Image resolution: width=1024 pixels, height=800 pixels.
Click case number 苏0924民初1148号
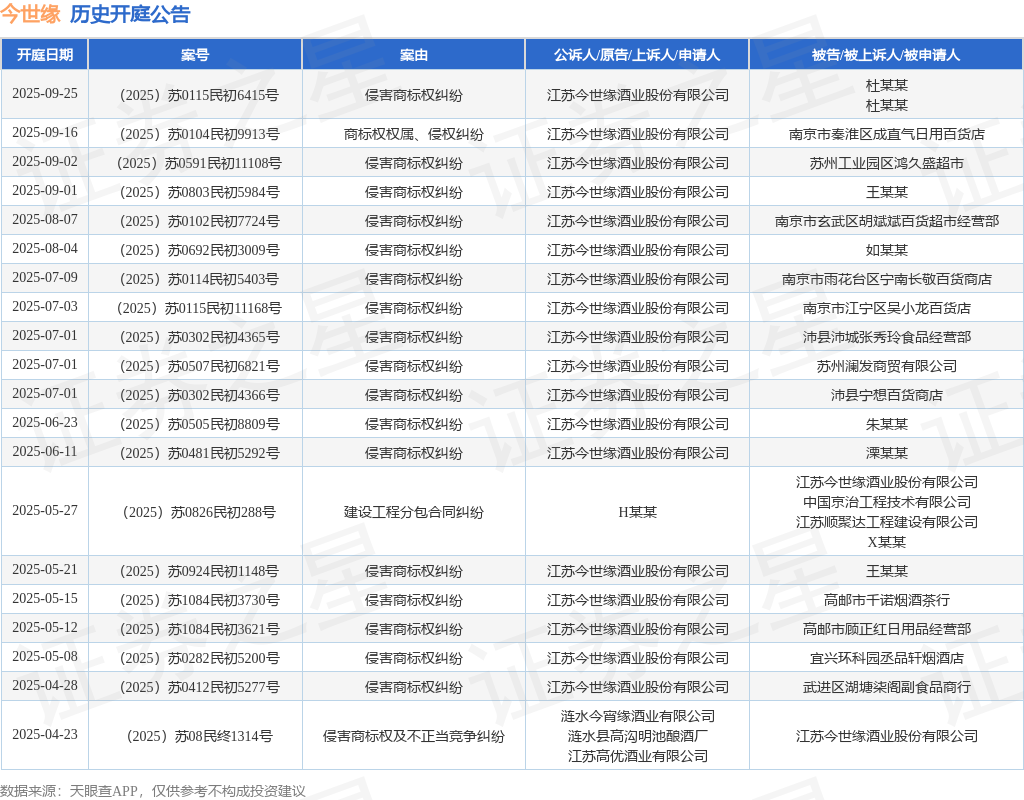coord(199,571)
